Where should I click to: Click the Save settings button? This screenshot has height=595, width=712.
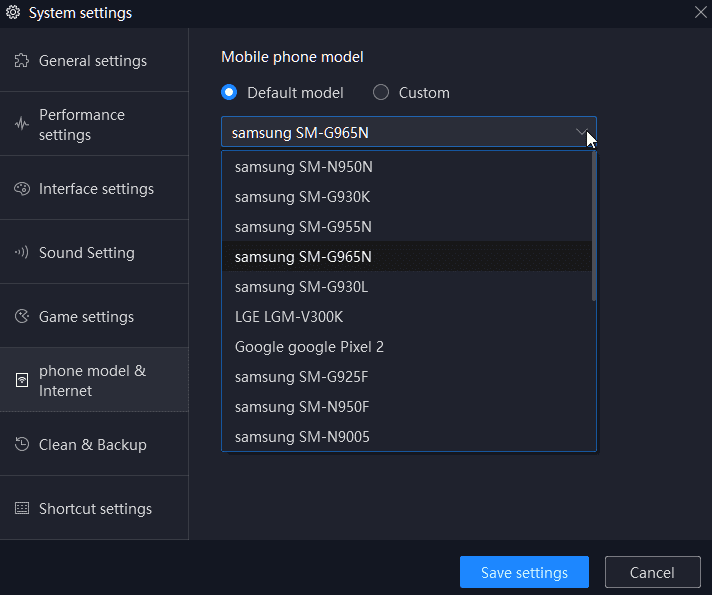coord(524,572)
